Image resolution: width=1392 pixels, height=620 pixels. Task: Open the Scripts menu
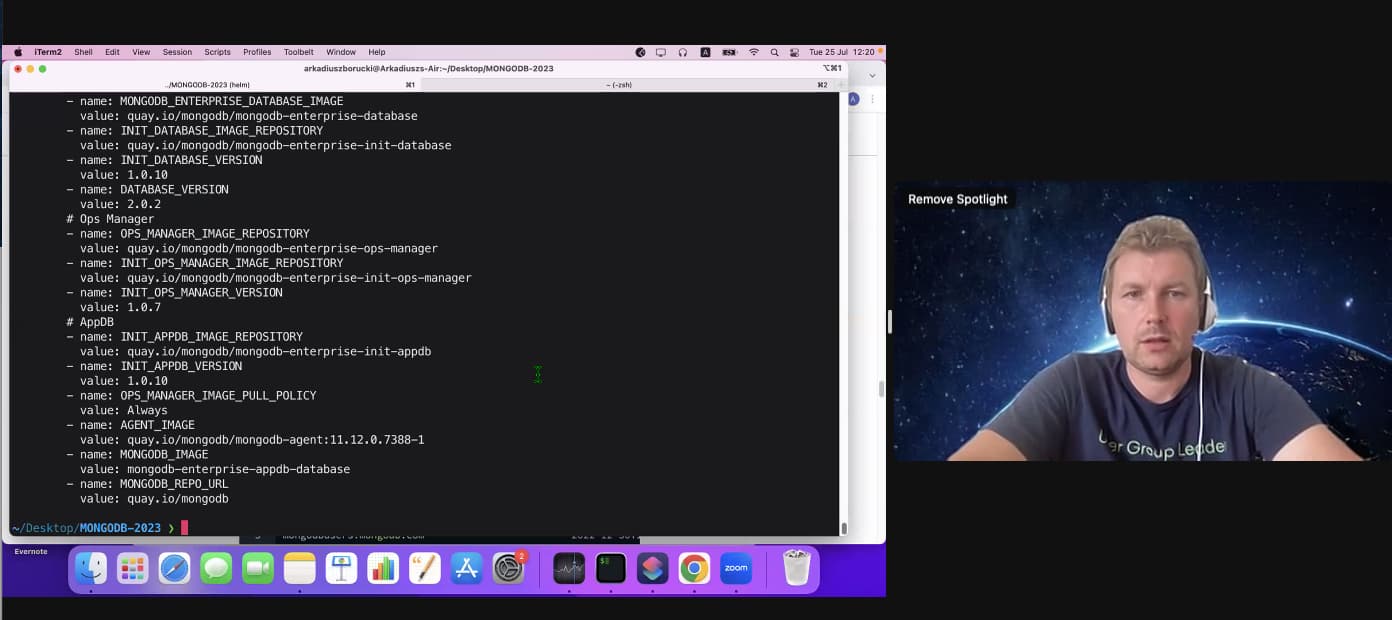coord(217,52)
